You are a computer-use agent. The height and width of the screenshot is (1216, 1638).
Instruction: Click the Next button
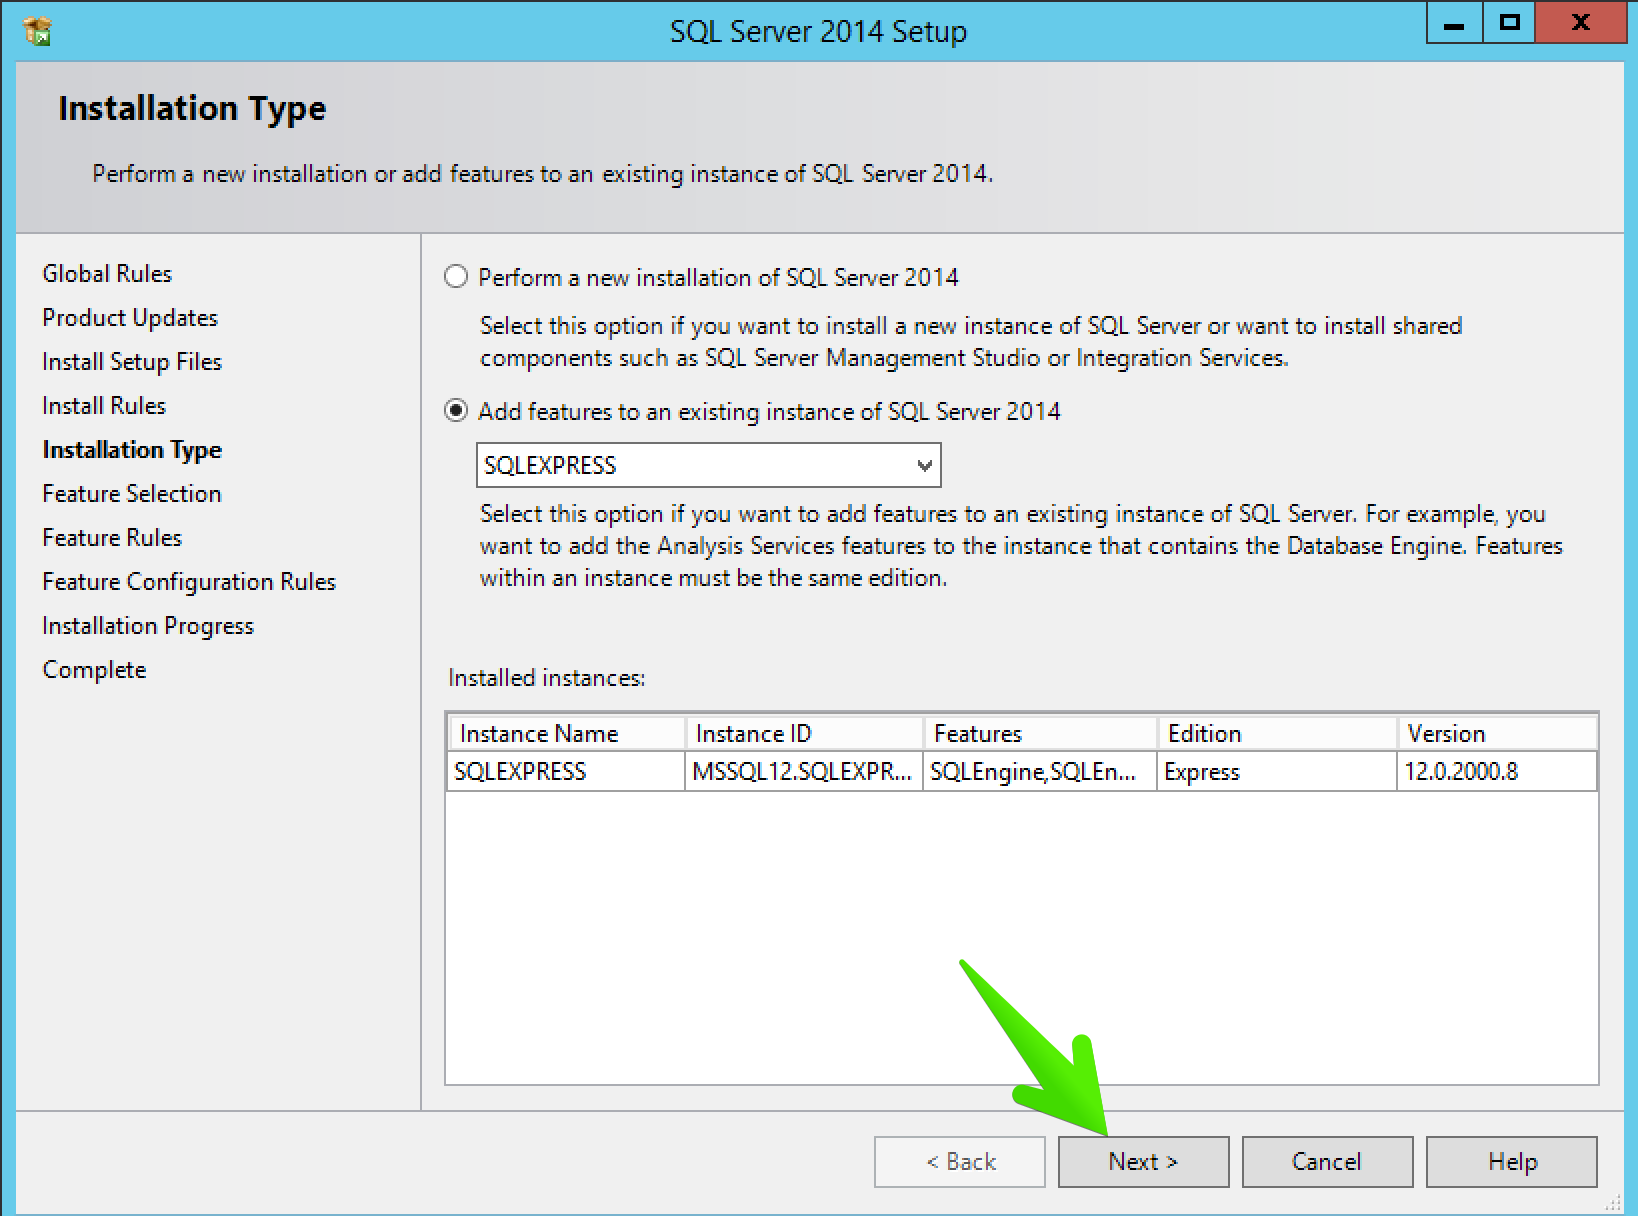(1143, 1161)
